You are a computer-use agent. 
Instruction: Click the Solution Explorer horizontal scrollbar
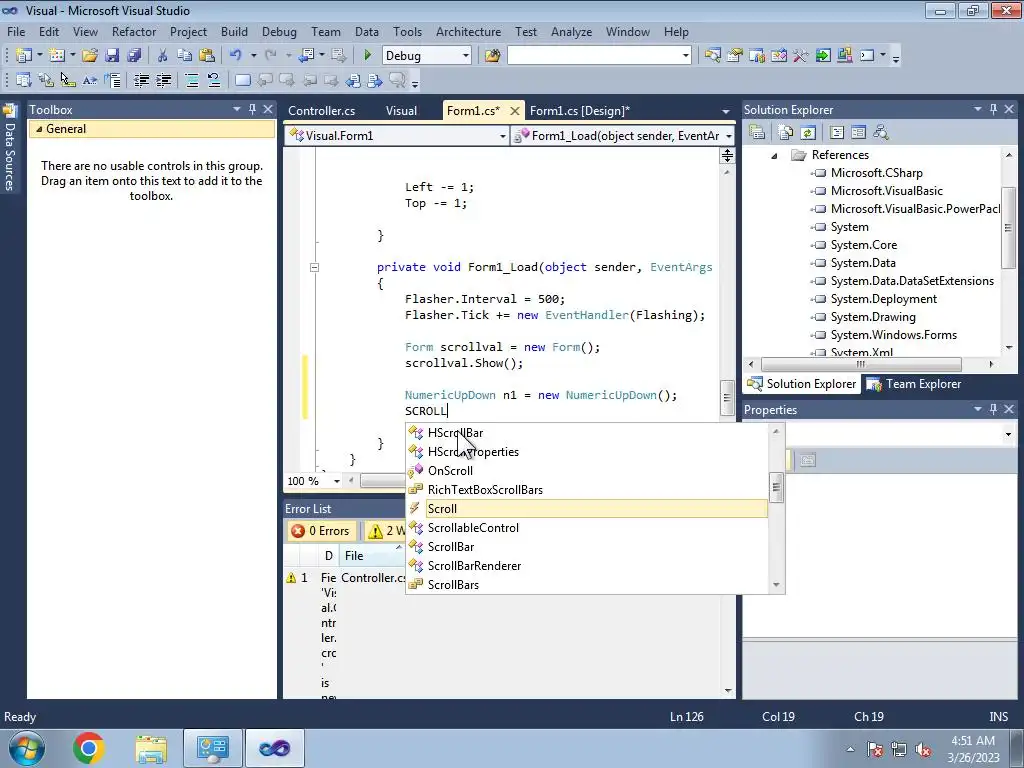pyautogui.click(x=861, y=364)
